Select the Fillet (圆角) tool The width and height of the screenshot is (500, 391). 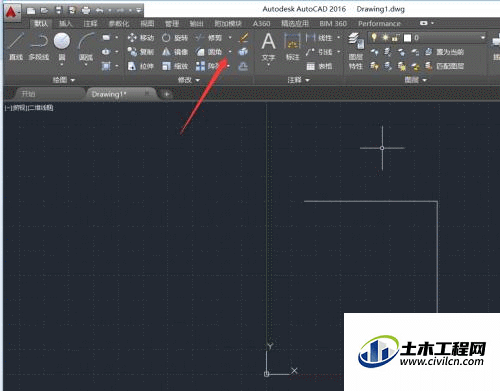pos(209,52)
